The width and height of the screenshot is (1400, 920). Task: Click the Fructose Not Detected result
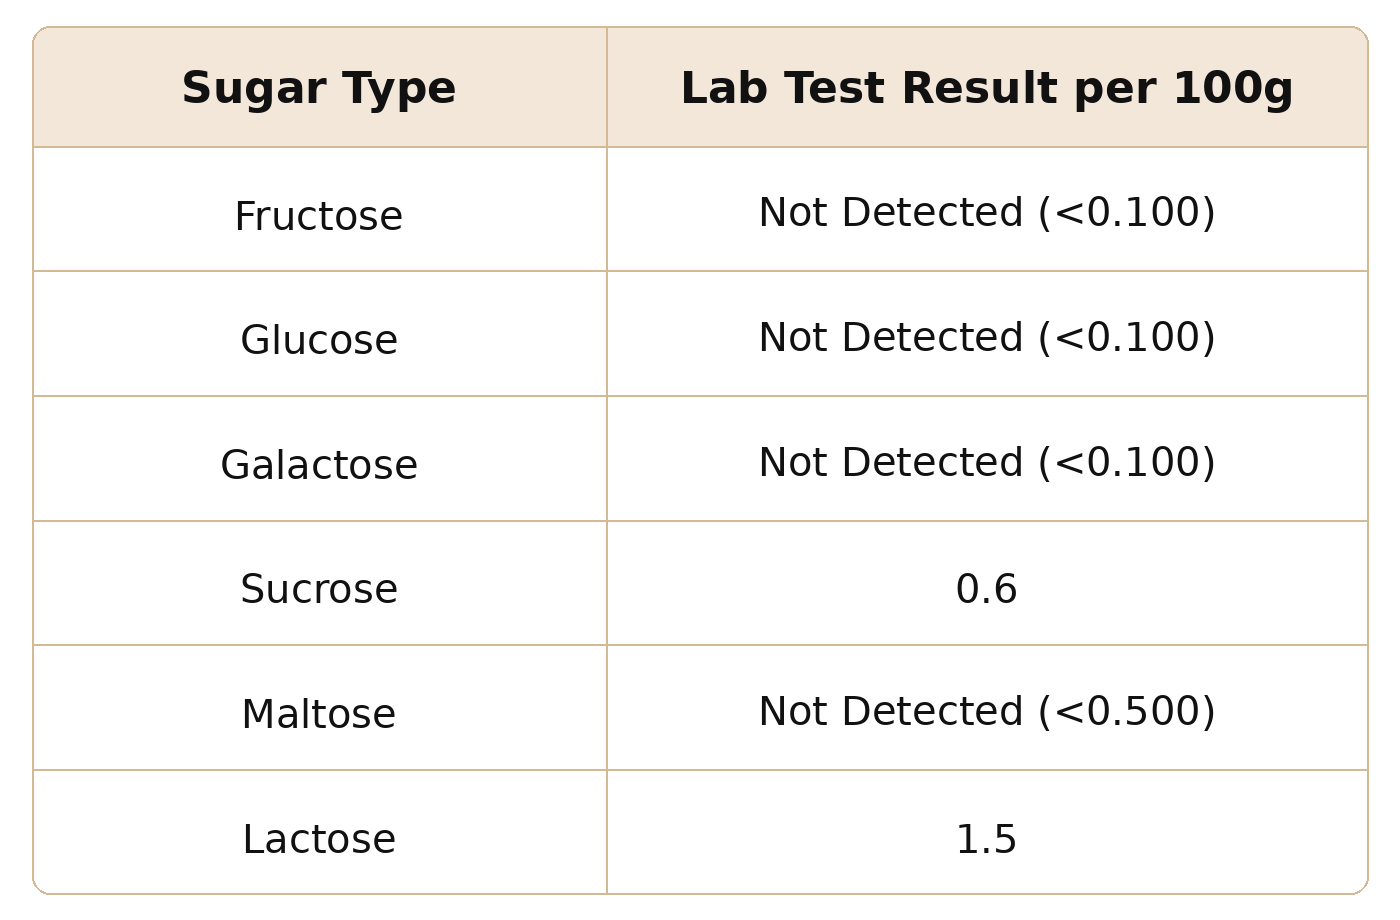pyautogui.click(x=987, y=213)
